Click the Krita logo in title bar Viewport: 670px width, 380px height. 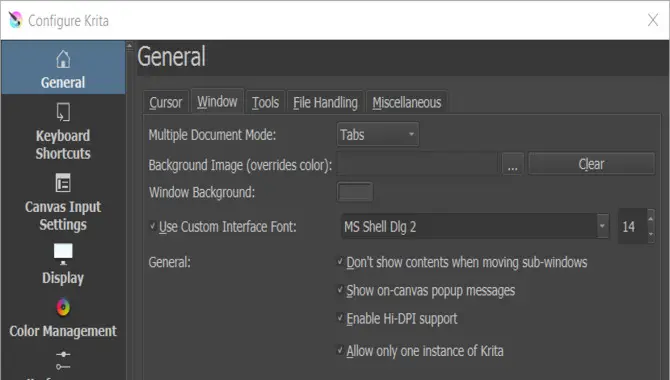tap(15, 20)
